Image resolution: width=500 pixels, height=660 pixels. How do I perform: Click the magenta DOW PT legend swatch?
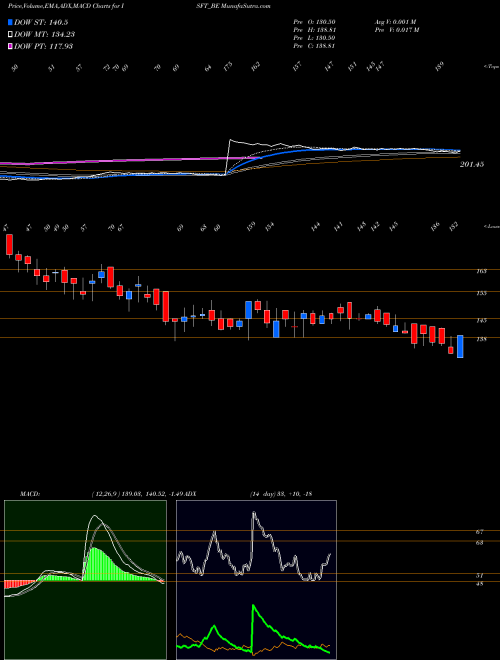tap(11, 46)
